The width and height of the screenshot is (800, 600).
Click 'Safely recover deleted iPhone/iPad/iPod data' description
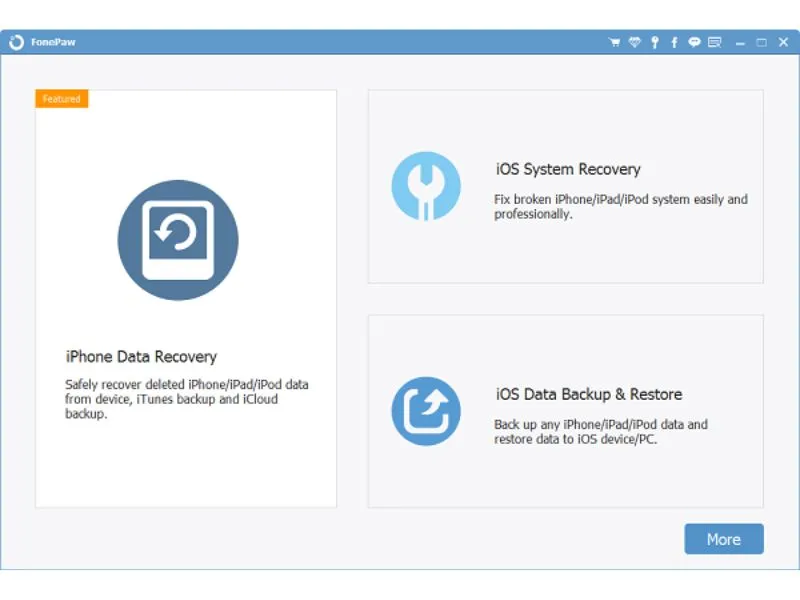187,399
